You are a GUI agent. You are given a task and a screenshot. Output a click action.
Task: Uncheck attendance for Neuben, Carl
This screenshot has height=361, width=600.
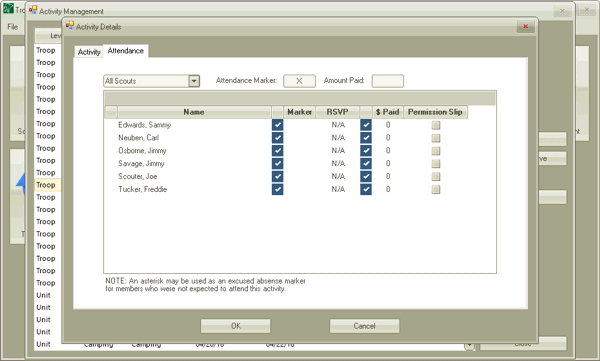click(277, 137)
